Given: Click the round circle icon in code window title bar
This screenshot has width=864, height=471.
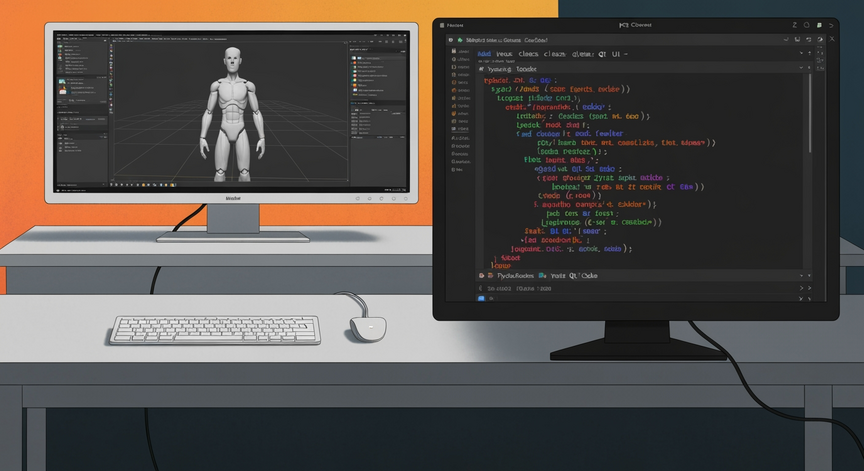Looking at the screenshot, I should pyautogui.click(x=807, y=25).
